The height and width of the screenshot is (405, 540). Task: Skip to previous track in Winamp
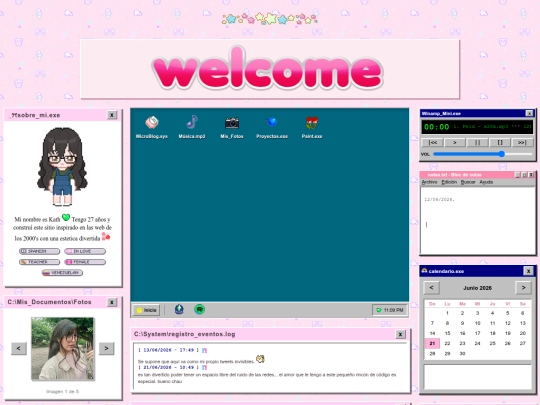[x=433, y=143]
